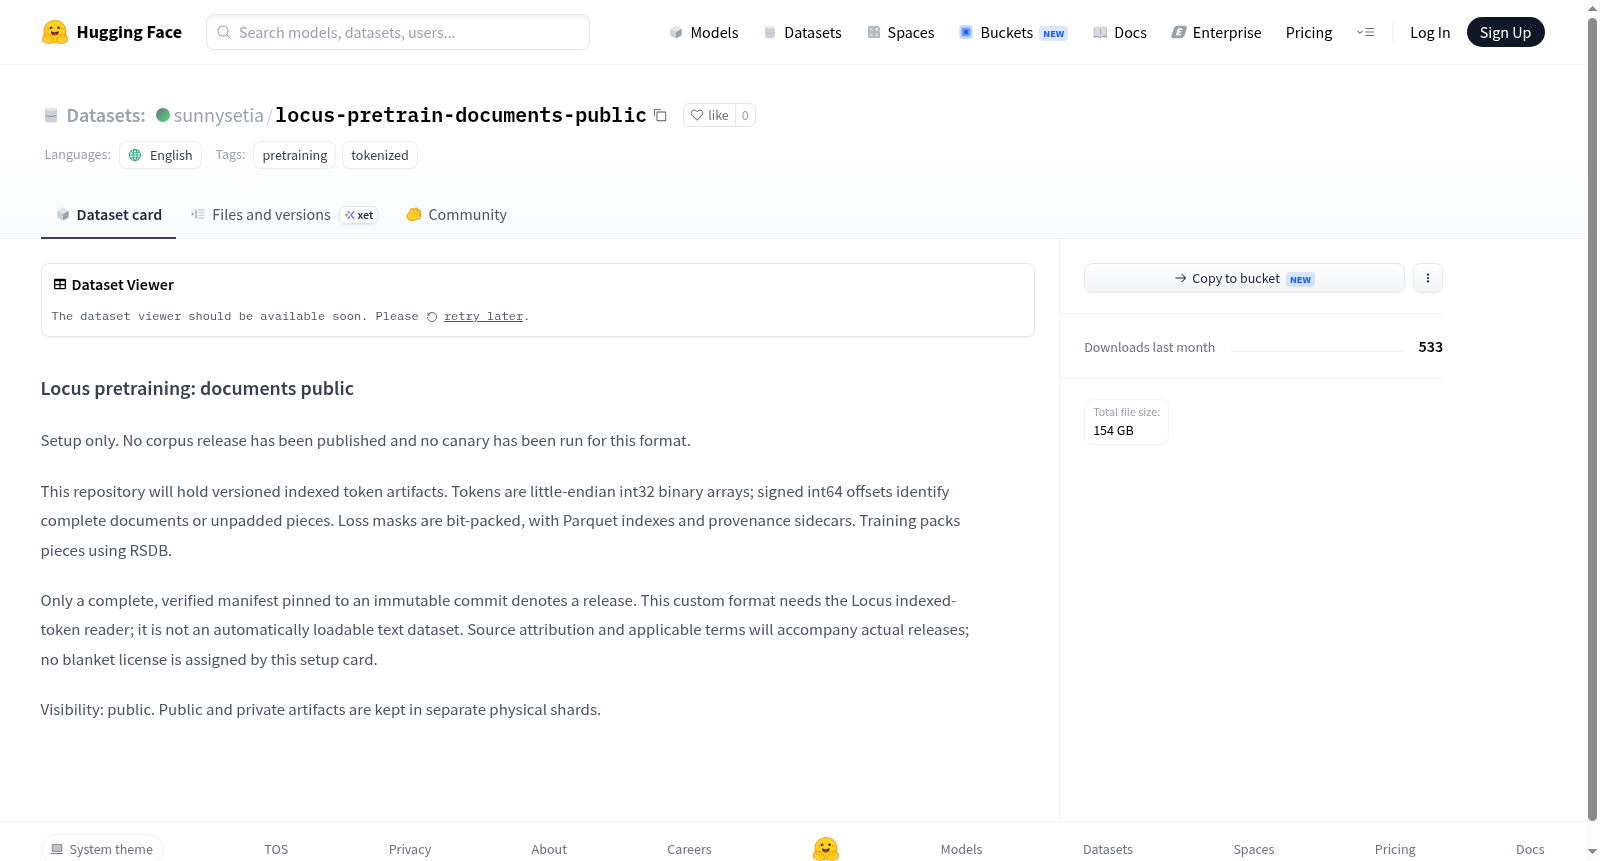Open the sunnysetia profile link
This screenshot has height=861, width=1600.
pyautogui.click(x=219, y=115)
